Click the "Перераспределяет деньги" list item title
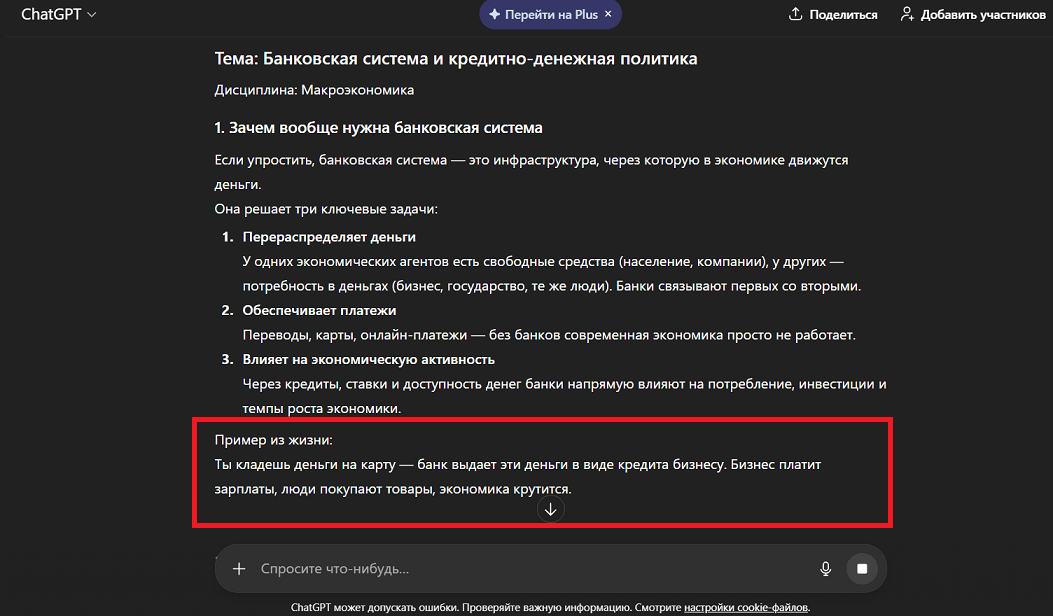The width and height of the screenshot is (1053, 616). [329, 237]
